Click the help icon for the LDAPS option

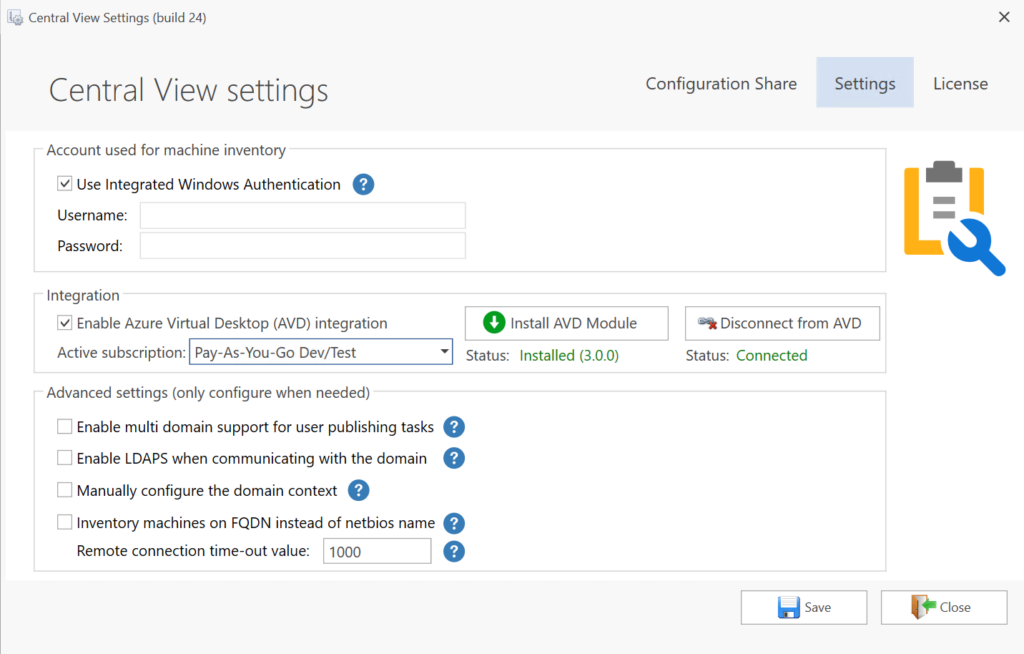tap(453, 458)
